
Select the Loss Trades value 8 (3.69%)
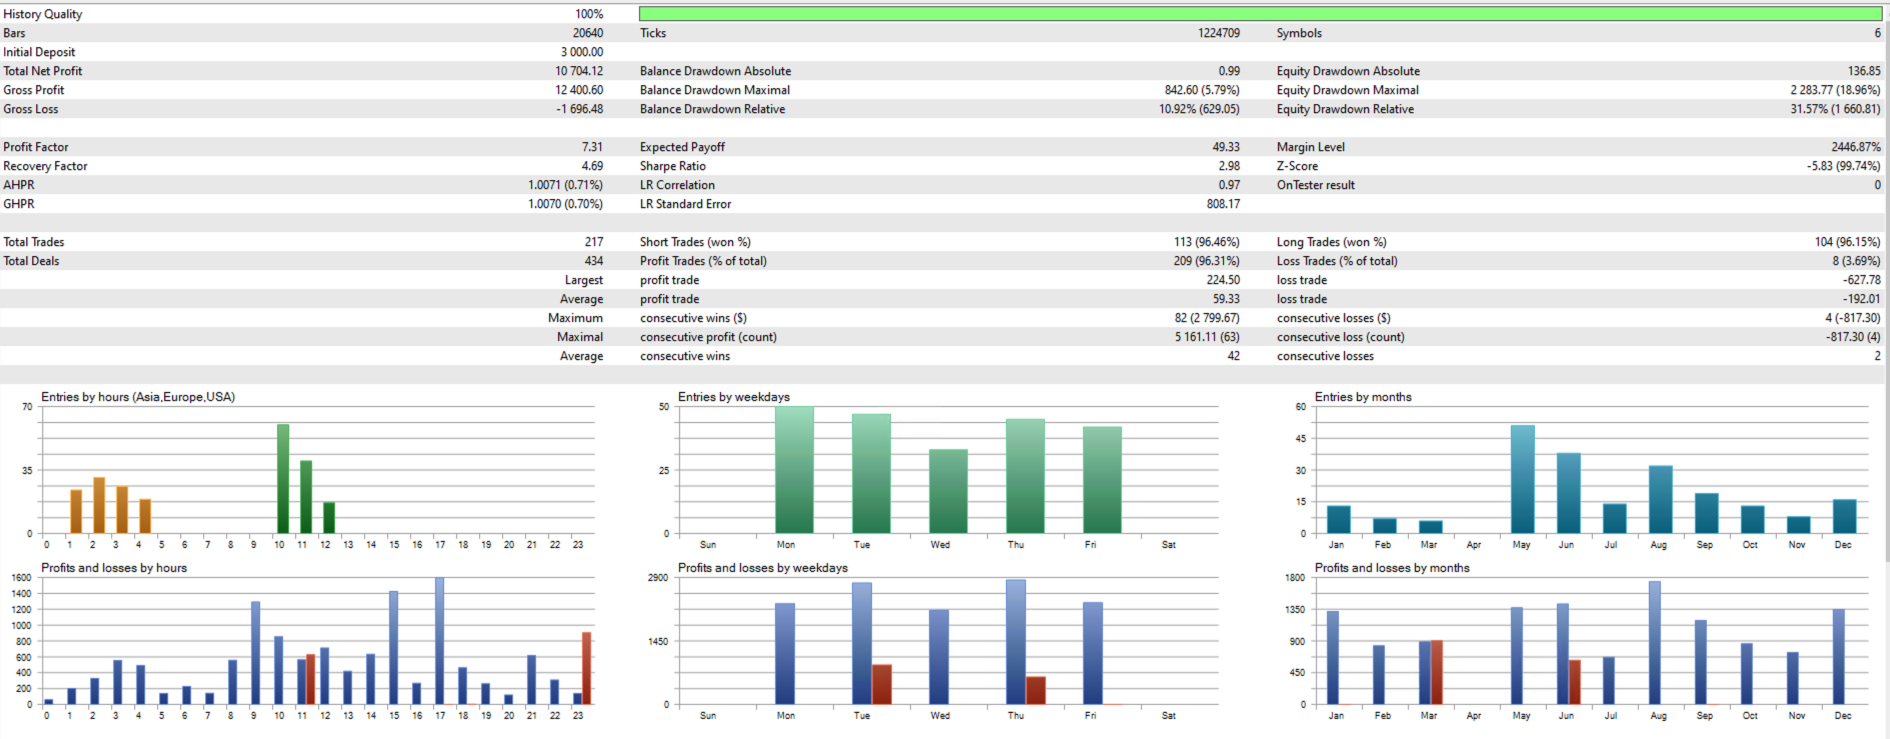pyautogui.click(x=1856, y=261)
